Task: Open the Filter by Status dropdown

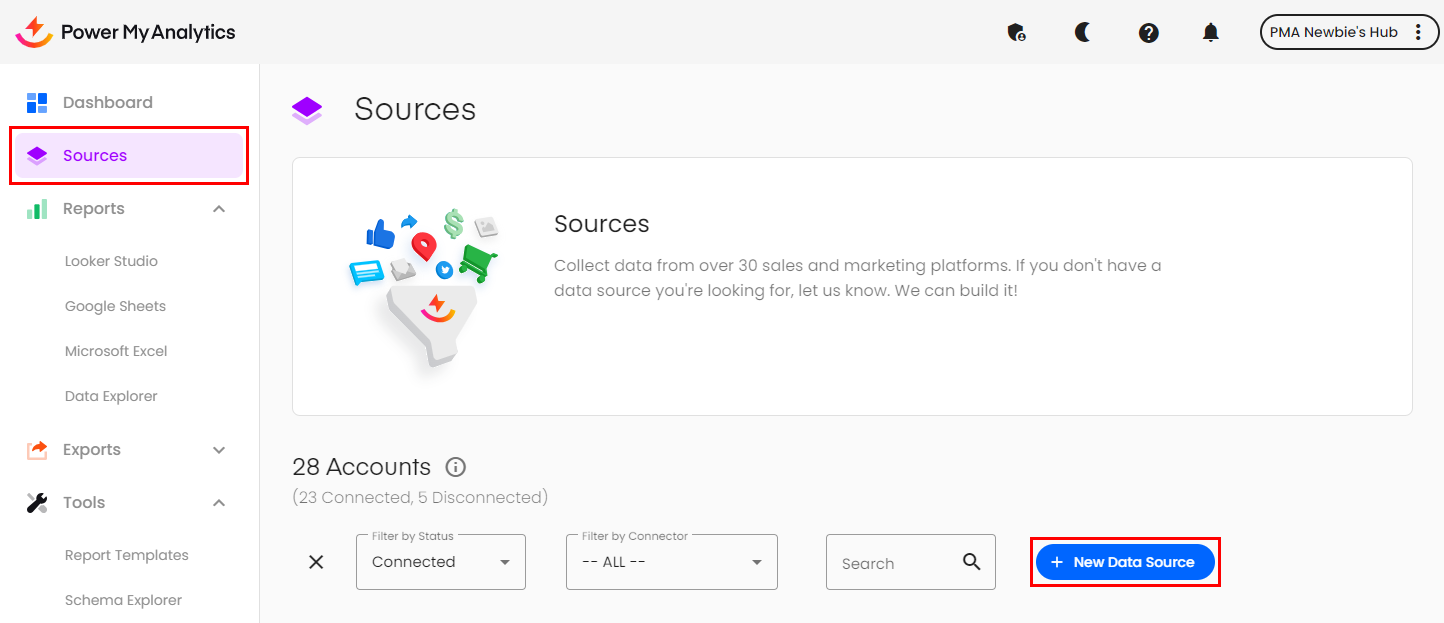Action: point(440,562)
